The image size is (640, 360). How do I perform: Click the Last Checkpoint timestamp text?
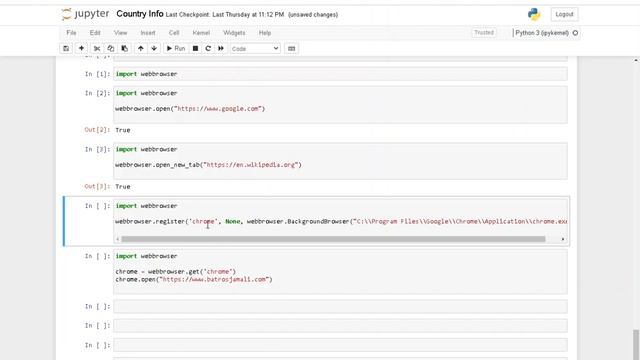225,15
